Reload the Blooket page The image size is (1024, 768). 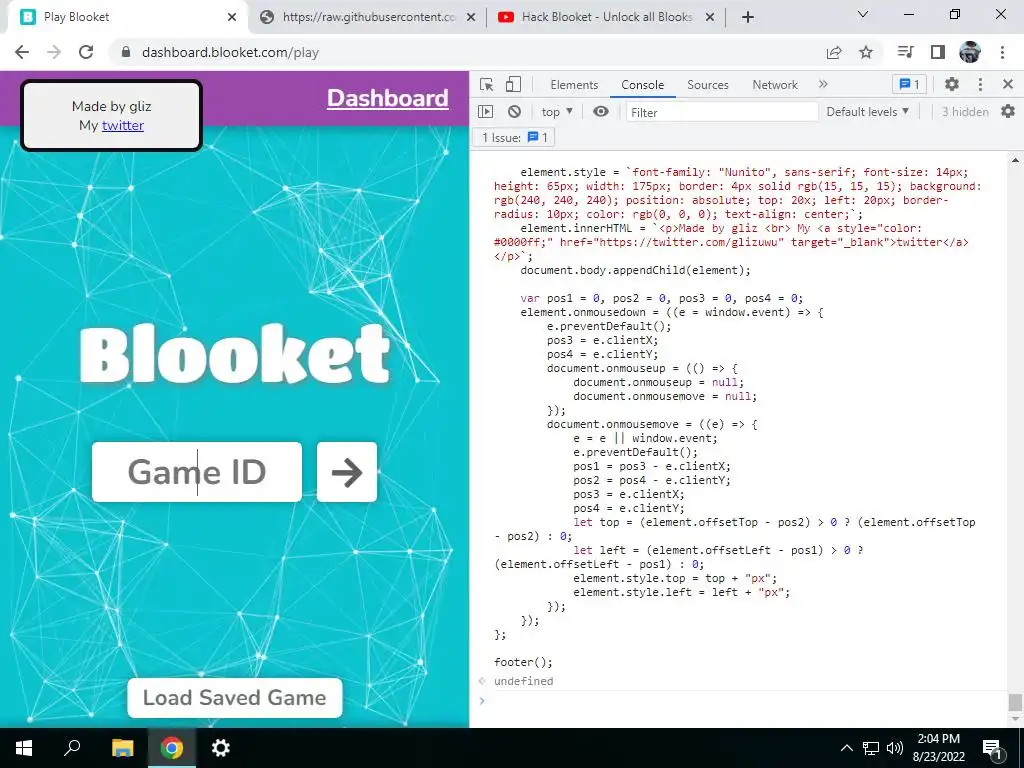click(86, 52)
